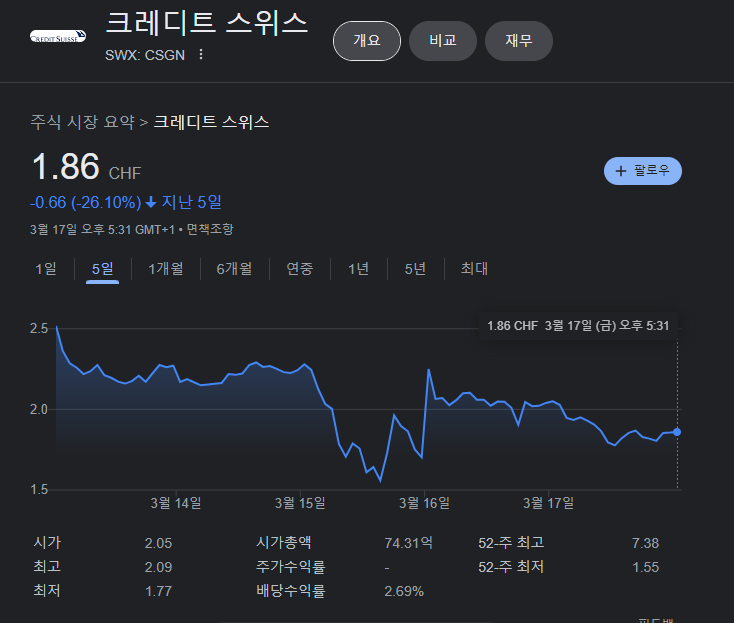Click the 주식 시장 요약 breadcrumb link
The width and height of the screenshot is (734, 623).
point(82,122)
